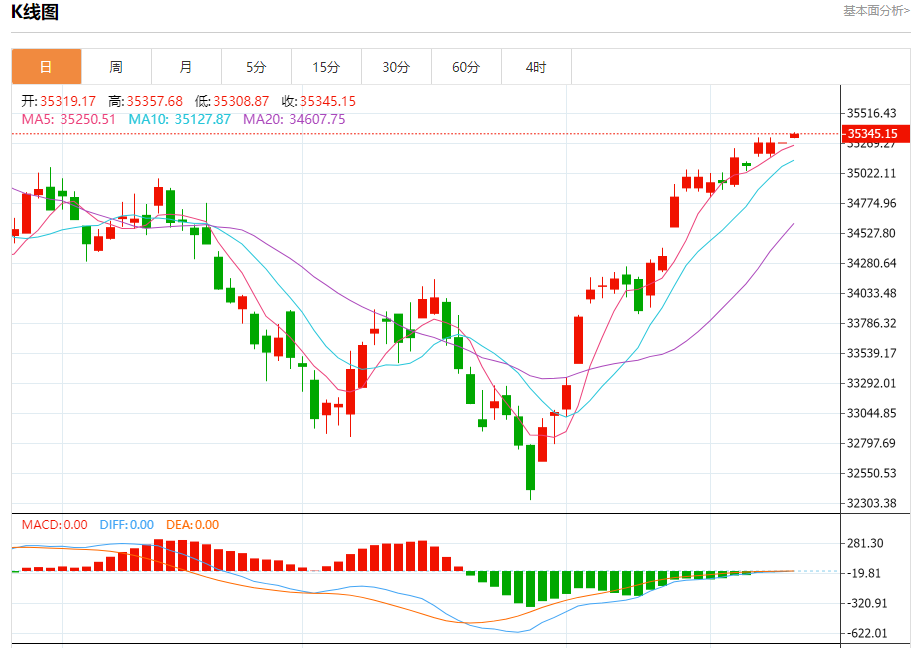Image resolution: width=921 pixels, height=648 pixels.
Task: Click the 开:35319.17 opening price value
Action: point(59,101)
